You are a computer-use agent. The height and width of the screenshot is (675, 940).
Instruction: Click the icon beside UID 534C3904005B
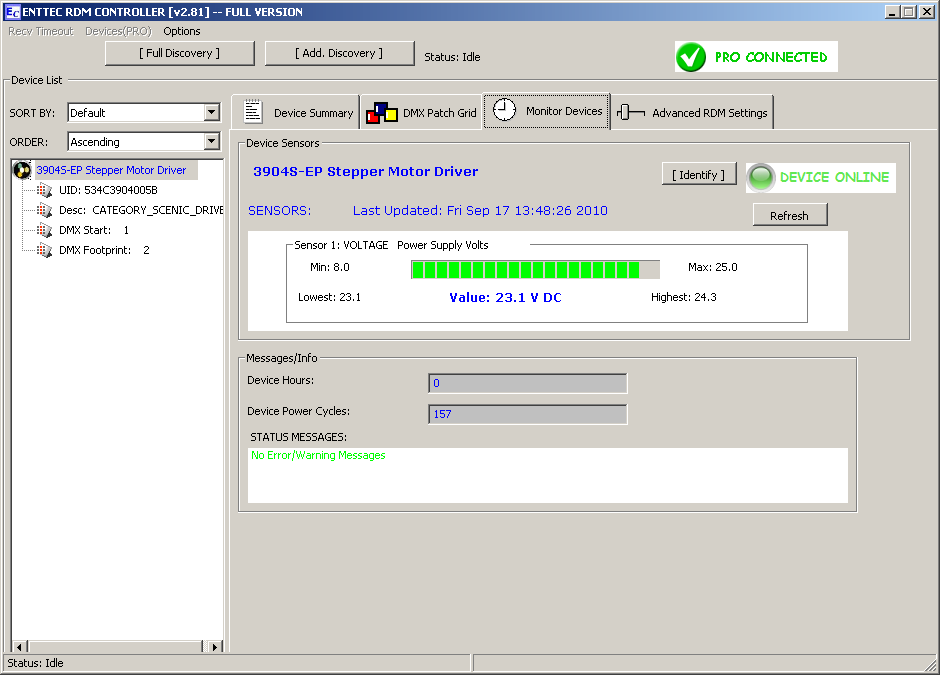[44, 190]
